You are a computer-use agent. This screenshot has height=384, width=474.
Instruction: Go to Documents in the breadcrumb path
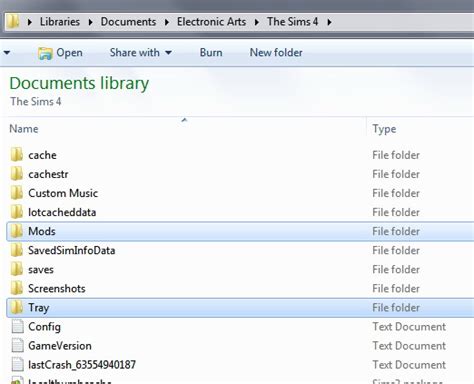128,22
